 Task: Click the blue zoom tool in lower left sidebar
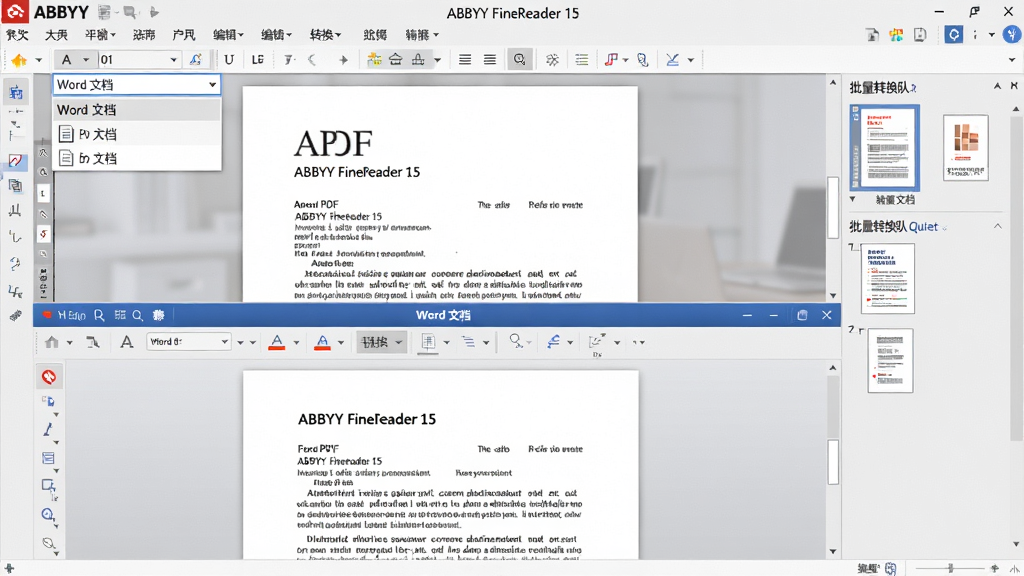pos(48,515)
